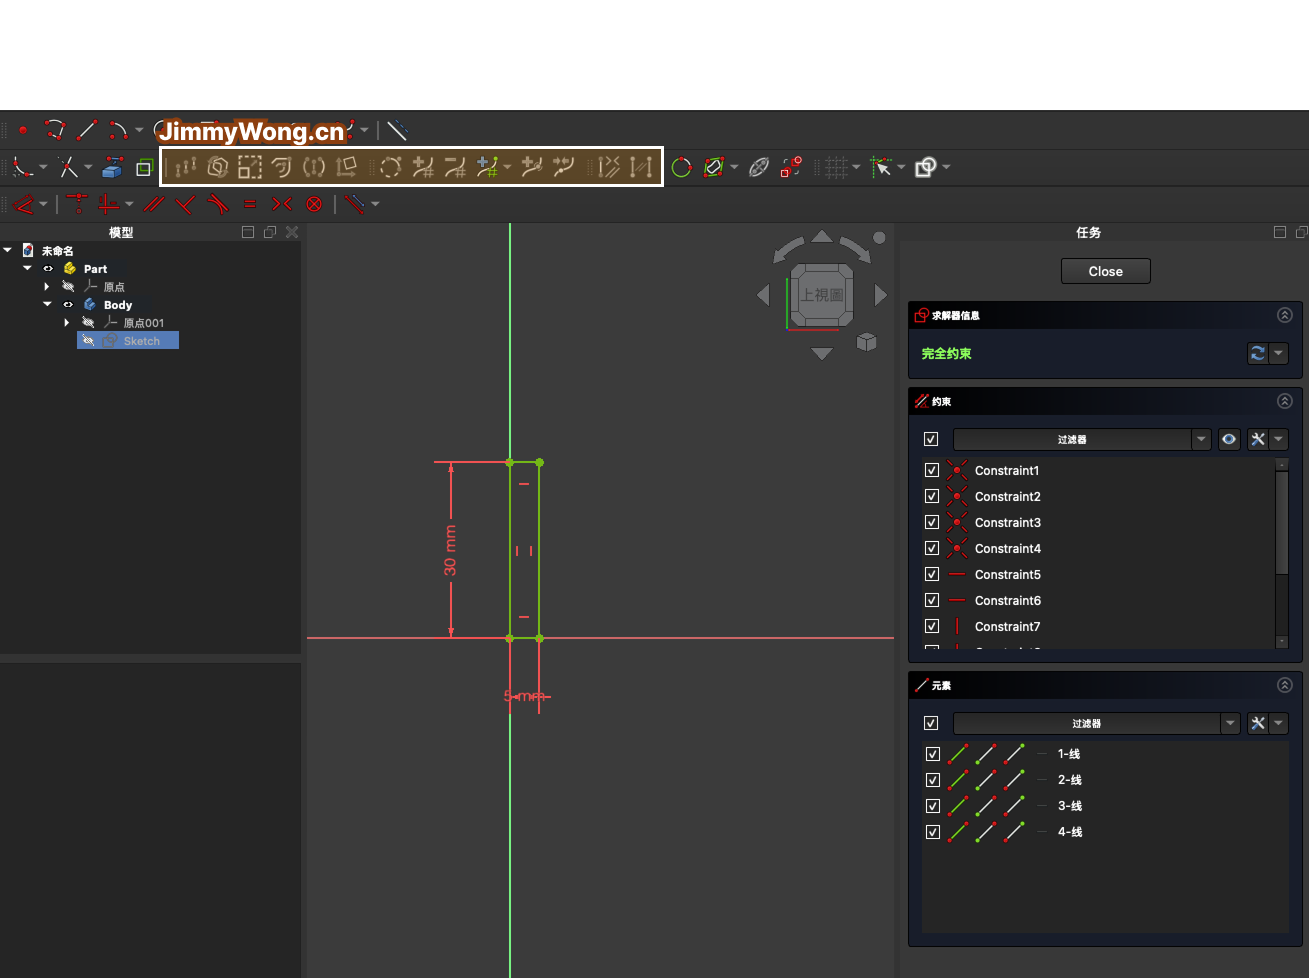The height and width of the screenshot is (978, 1309).
Task: Apply the equal constraint tool
Action: point(250,204)
